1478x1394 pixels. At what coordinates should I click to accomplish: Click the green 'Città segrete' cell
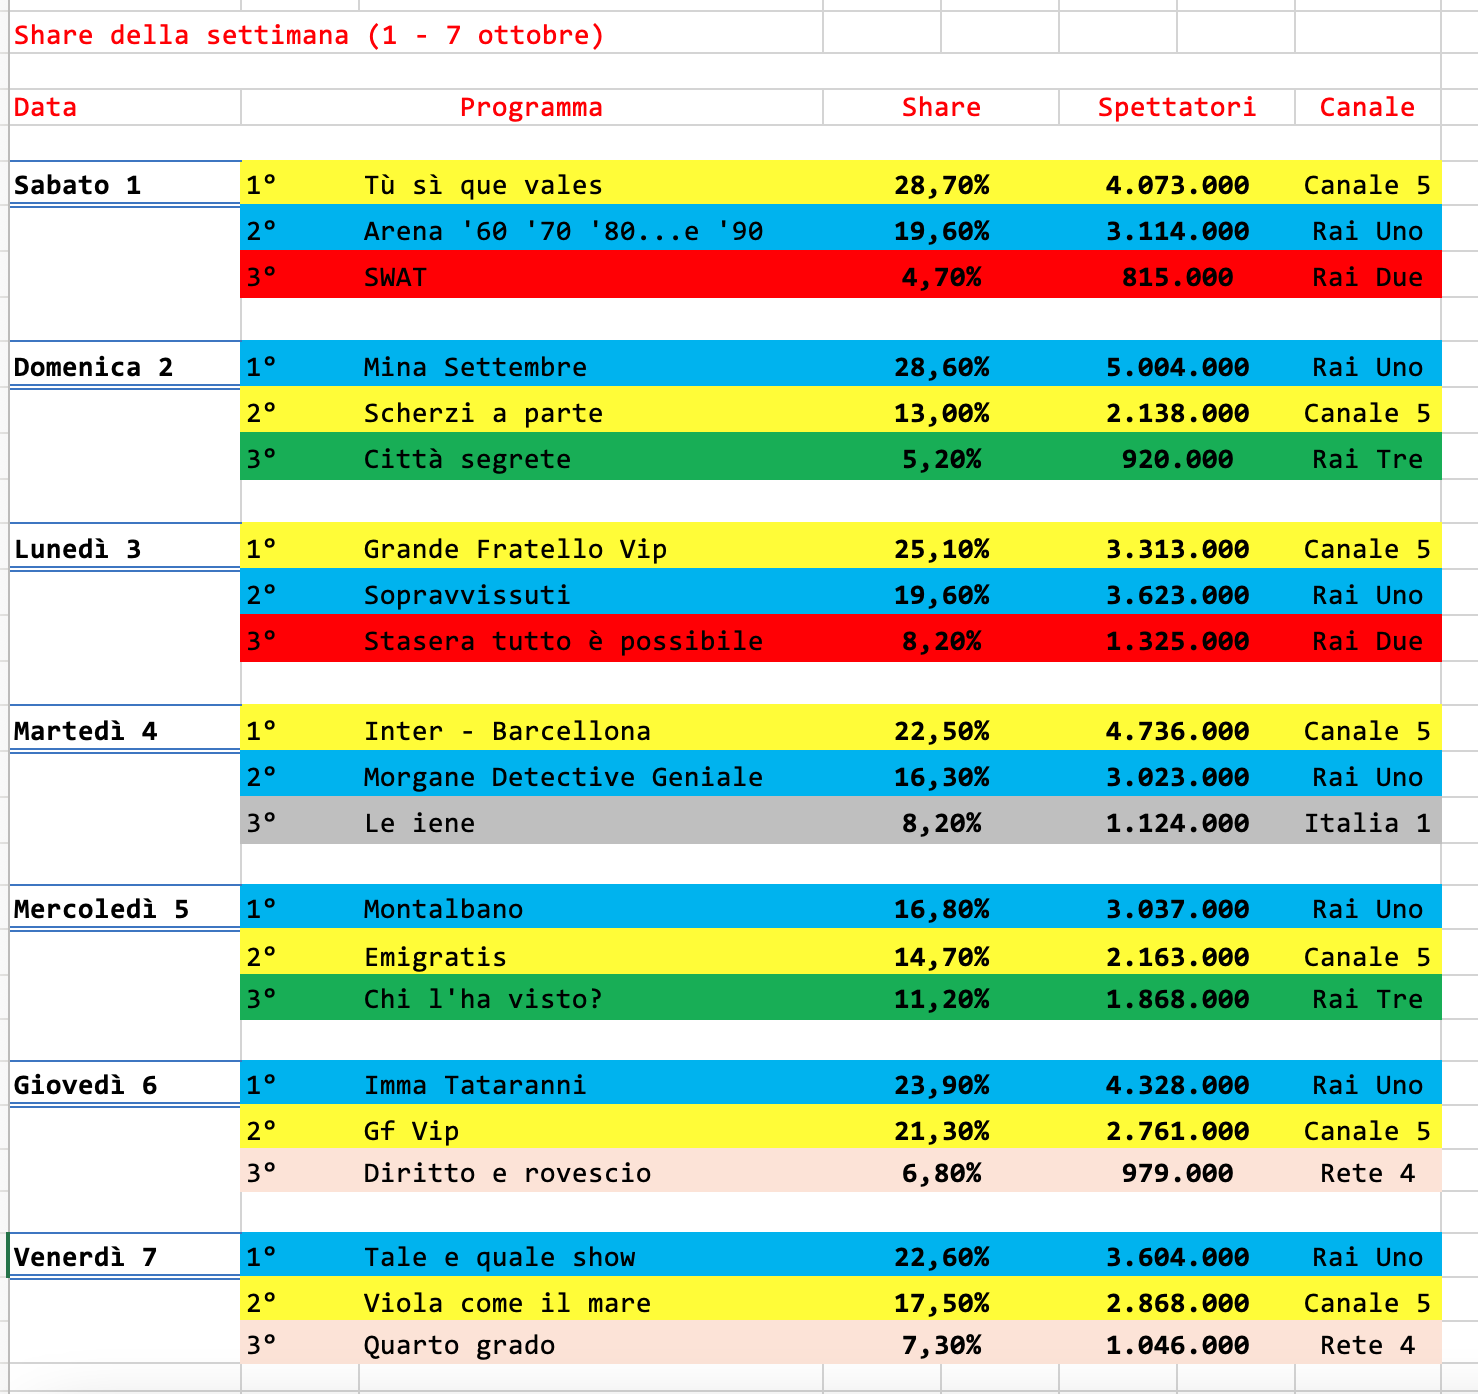click(x=467, y=459)
